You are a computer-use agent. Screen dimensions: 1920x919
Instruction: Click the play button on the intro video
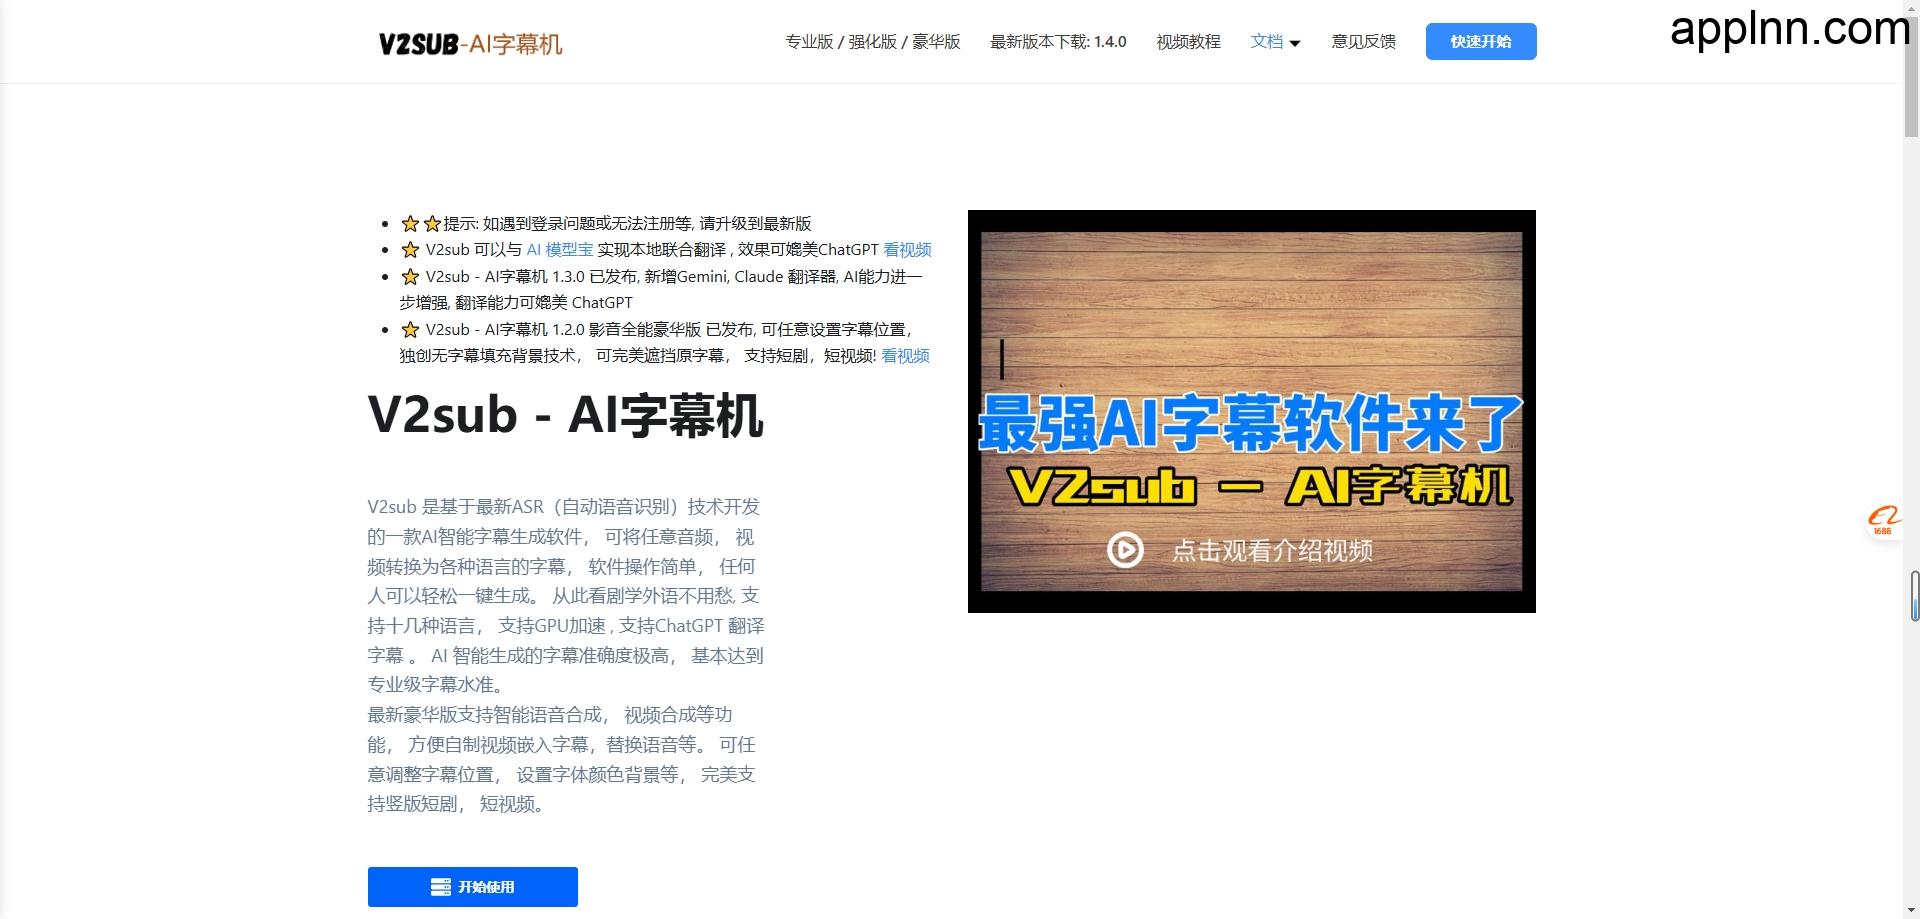click(x=1126, y=549)
